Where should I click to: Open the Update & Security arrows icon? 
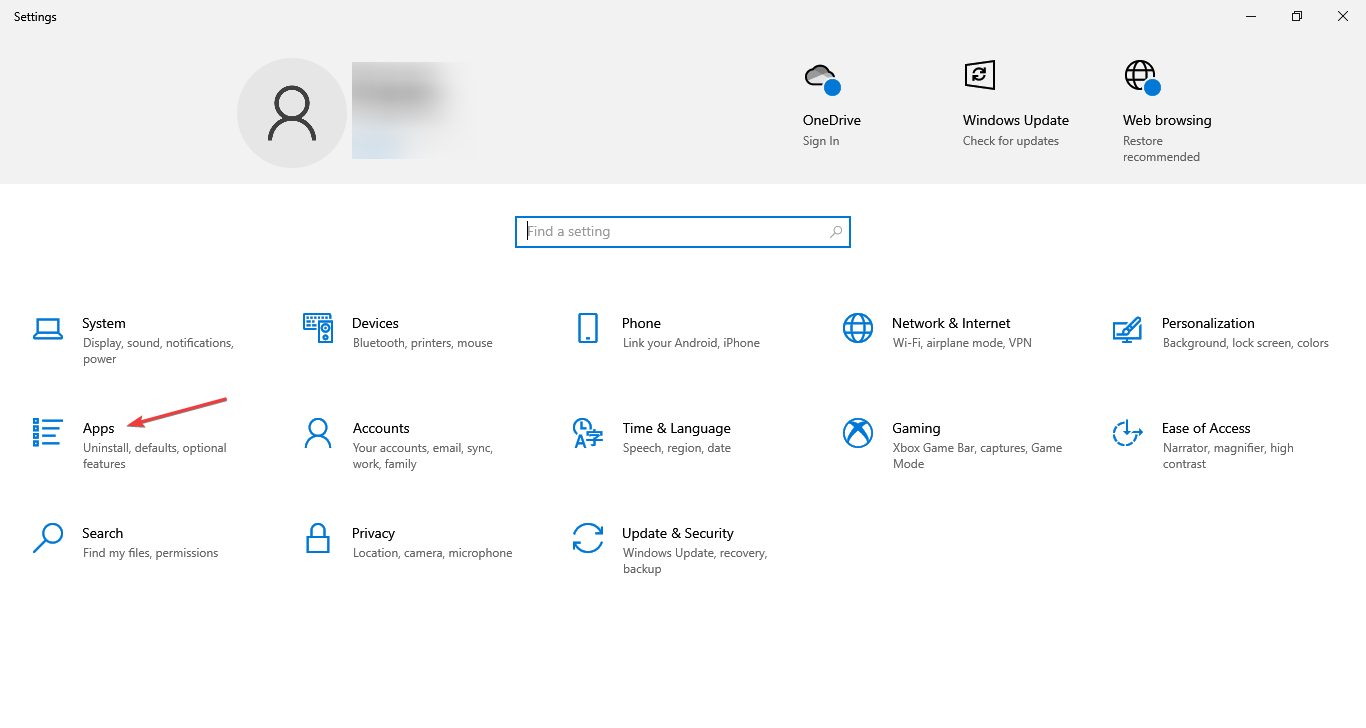588,538
